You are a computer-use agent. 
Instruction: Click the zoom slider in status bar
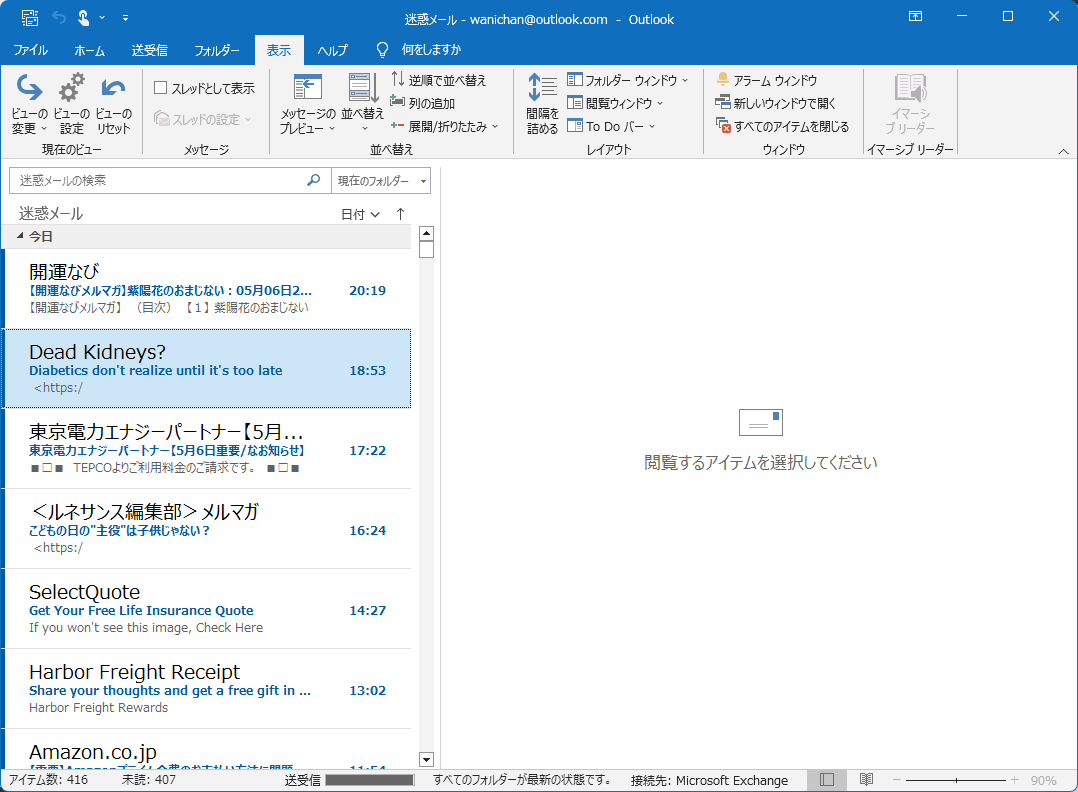956,780
